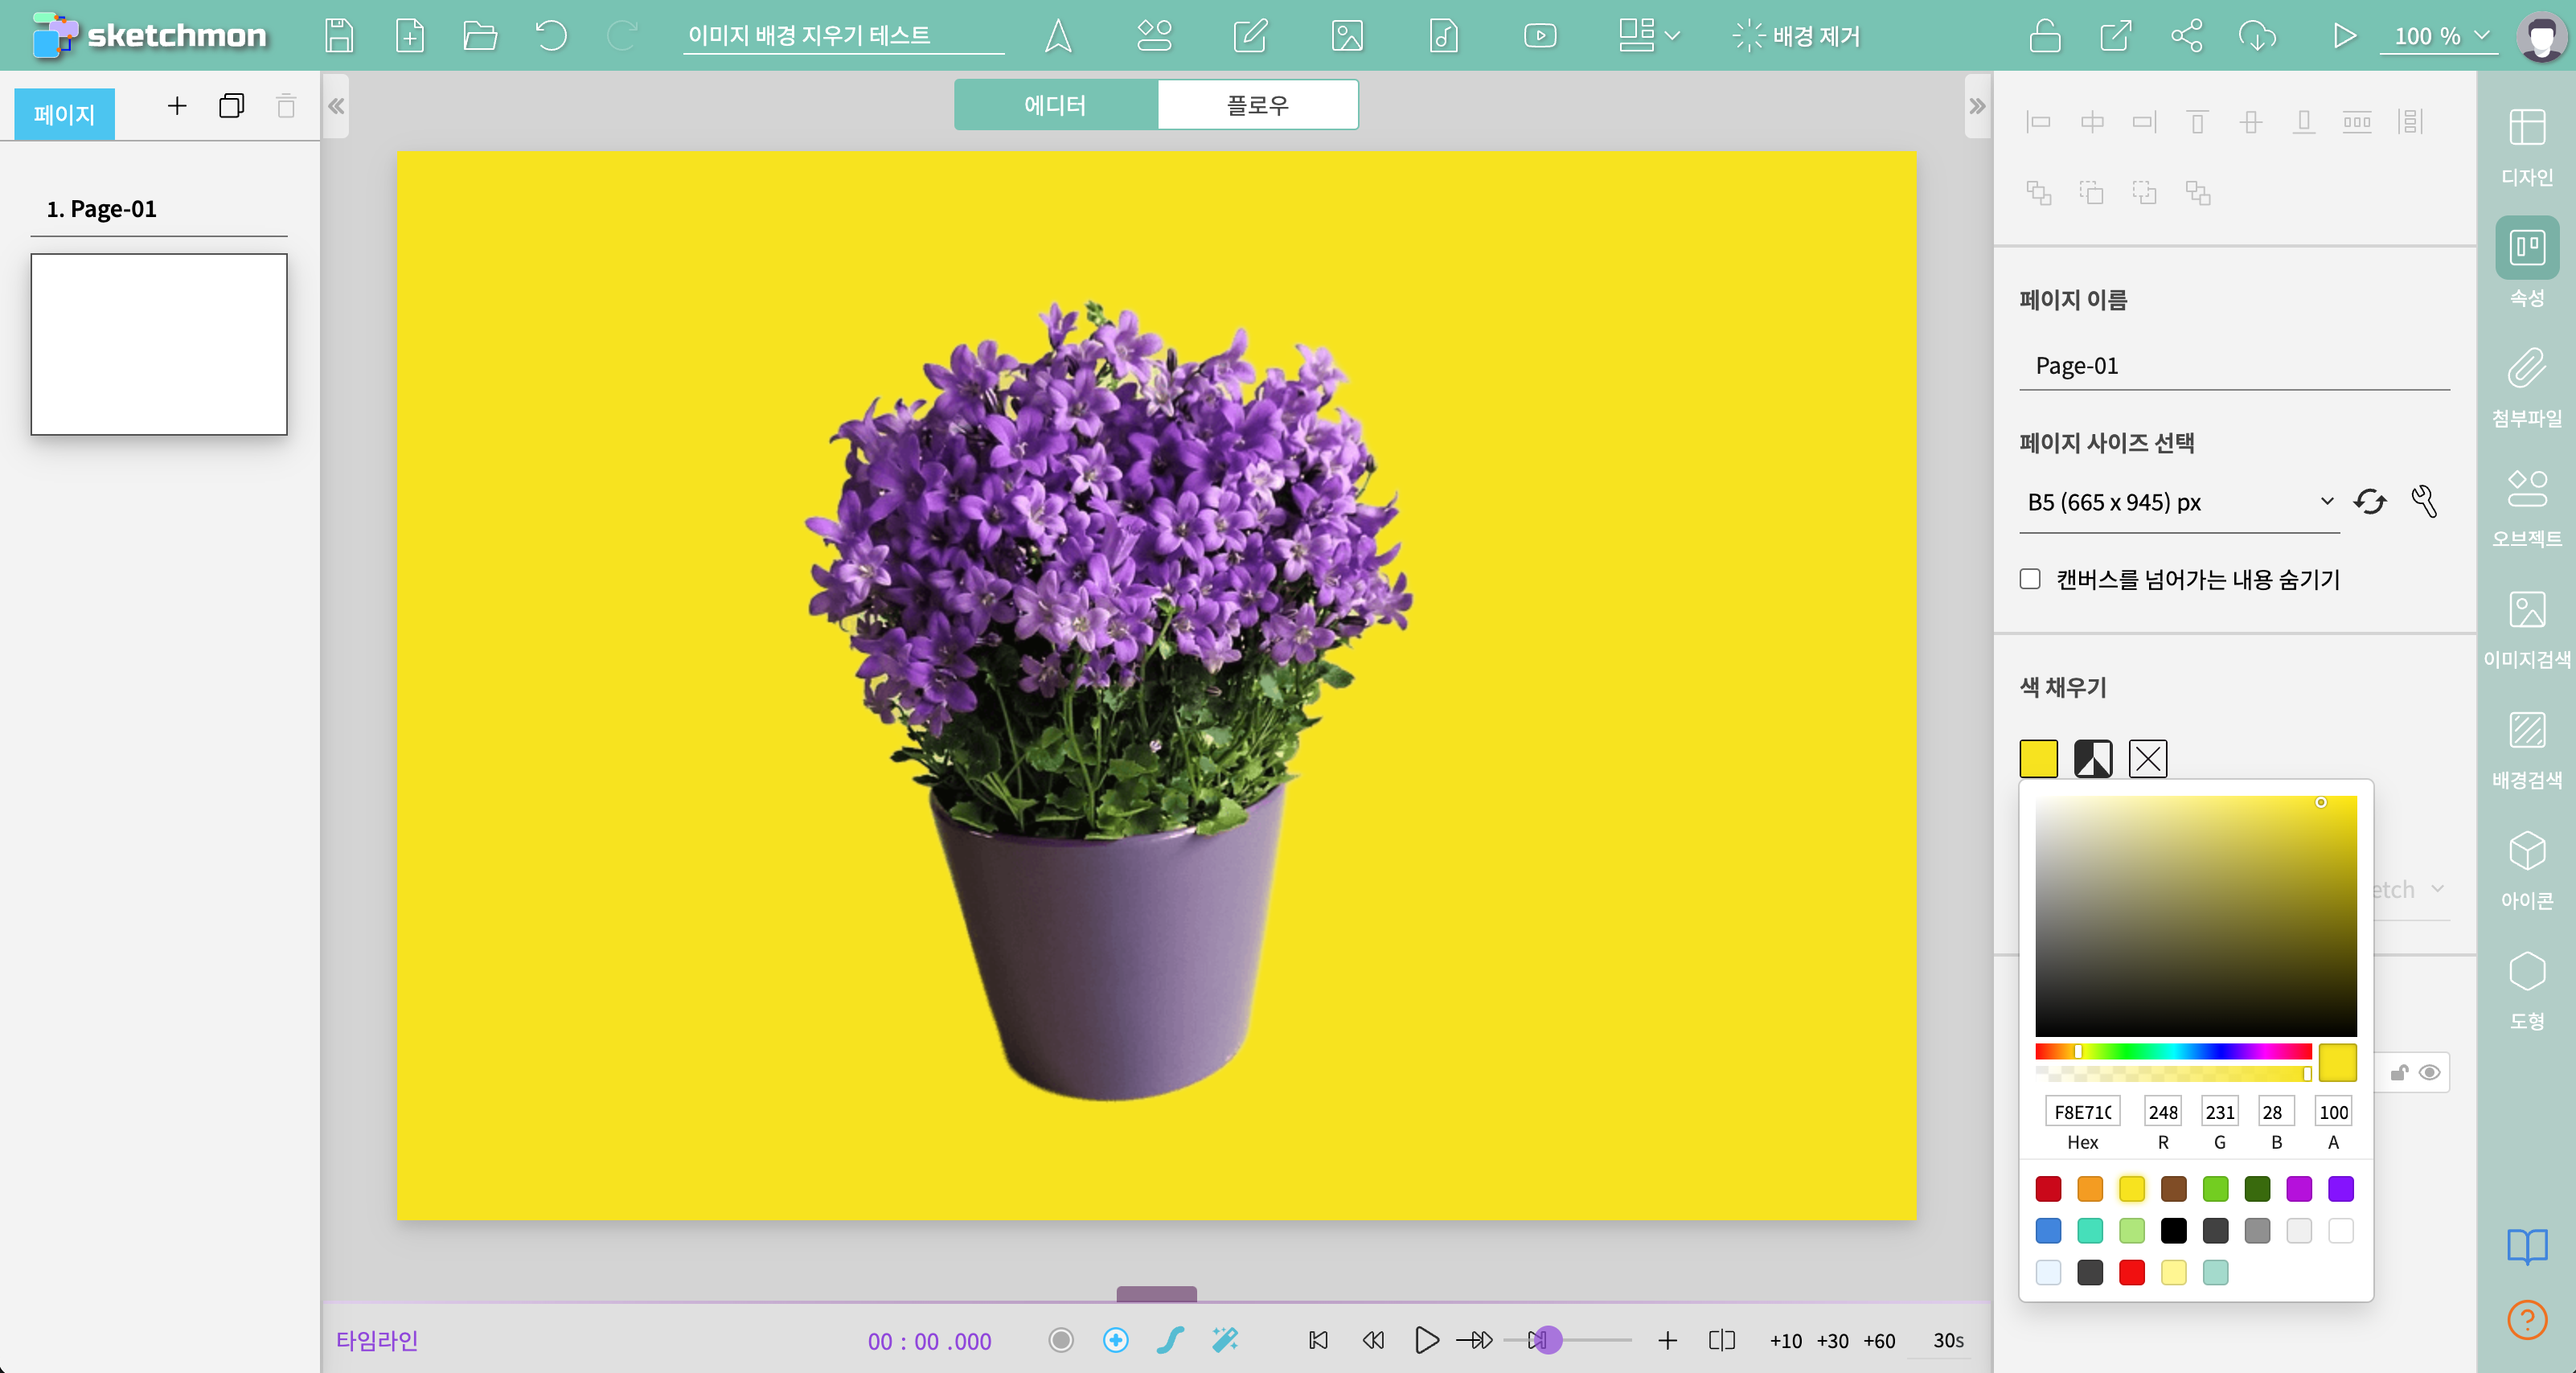Viewport: 2576px width, 1373px height.
Task: Open the 100 % zoom dropdown
Action: click(x=2439, y=36)
